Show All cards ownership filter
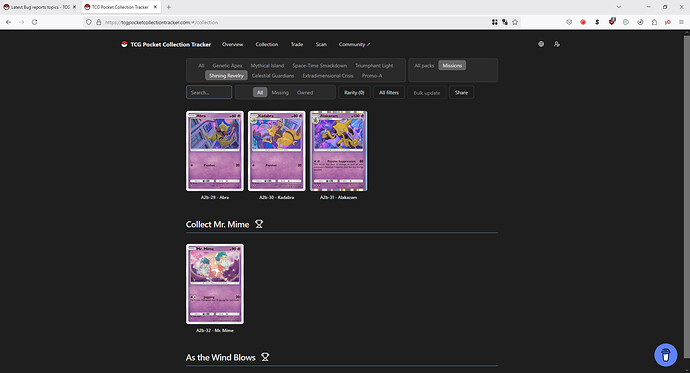This screenshot has width=690, height=373. click(x=260, y=92)
